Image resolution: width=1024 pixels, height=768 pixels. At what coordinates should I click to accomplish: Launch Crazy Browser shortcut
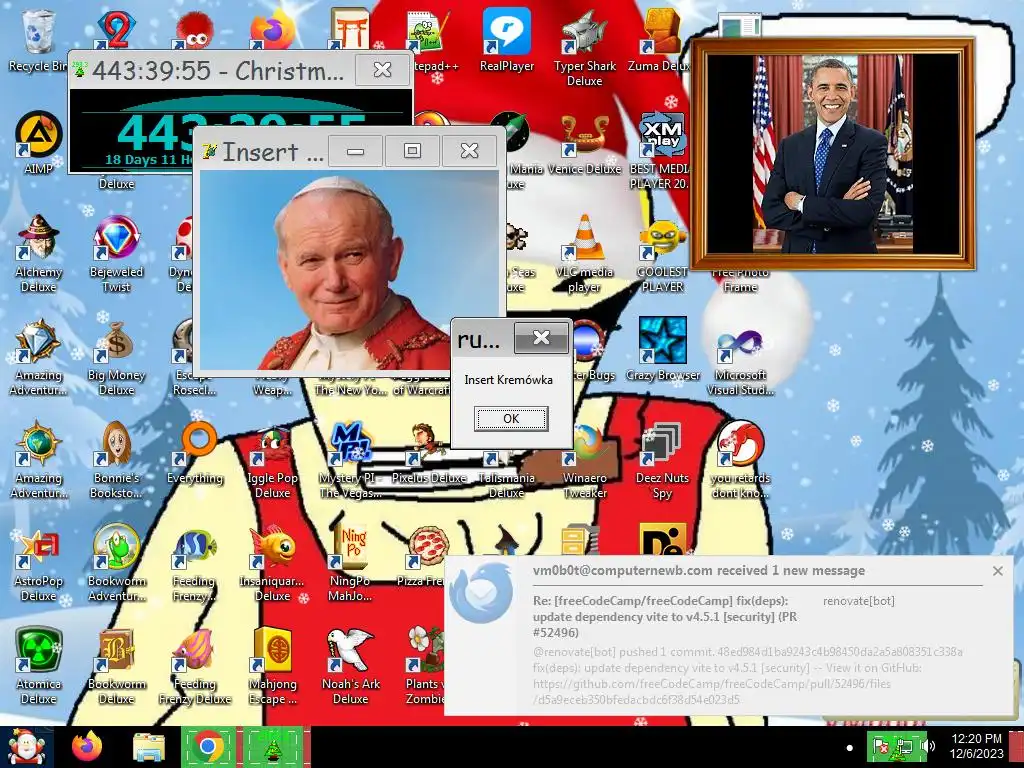click(x=662, y=349)
